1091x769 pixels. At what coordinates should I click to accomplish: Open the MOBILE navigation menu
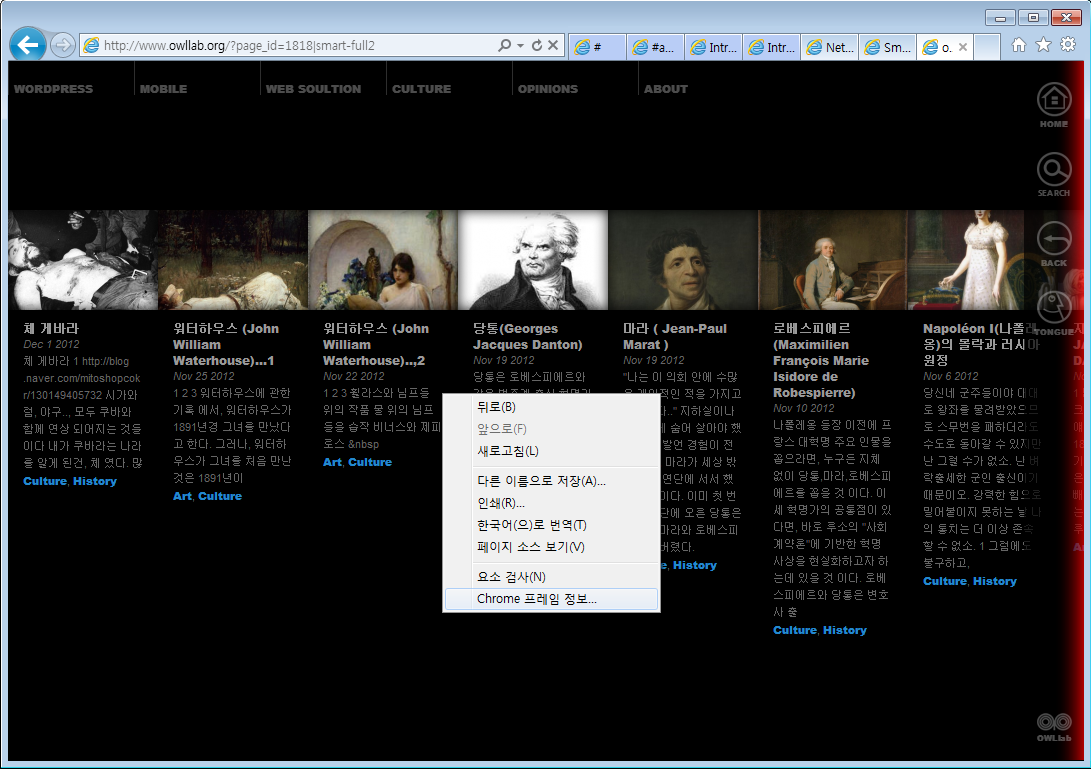tap(164, 89)
